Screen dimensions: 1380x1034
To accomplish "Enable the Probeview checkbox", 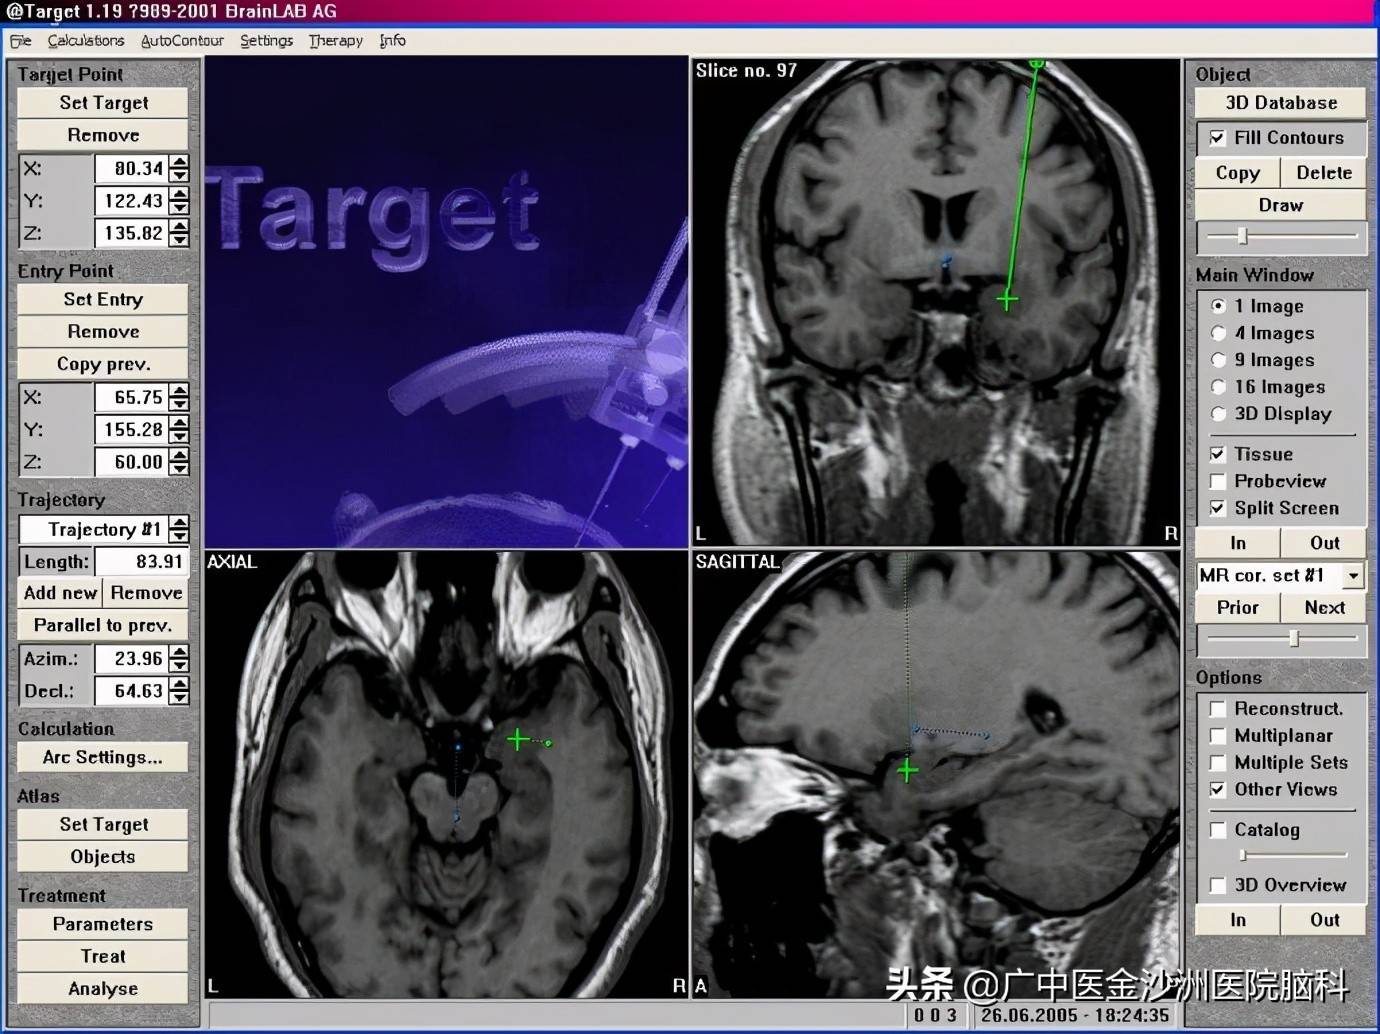I will click(1217, 481).
